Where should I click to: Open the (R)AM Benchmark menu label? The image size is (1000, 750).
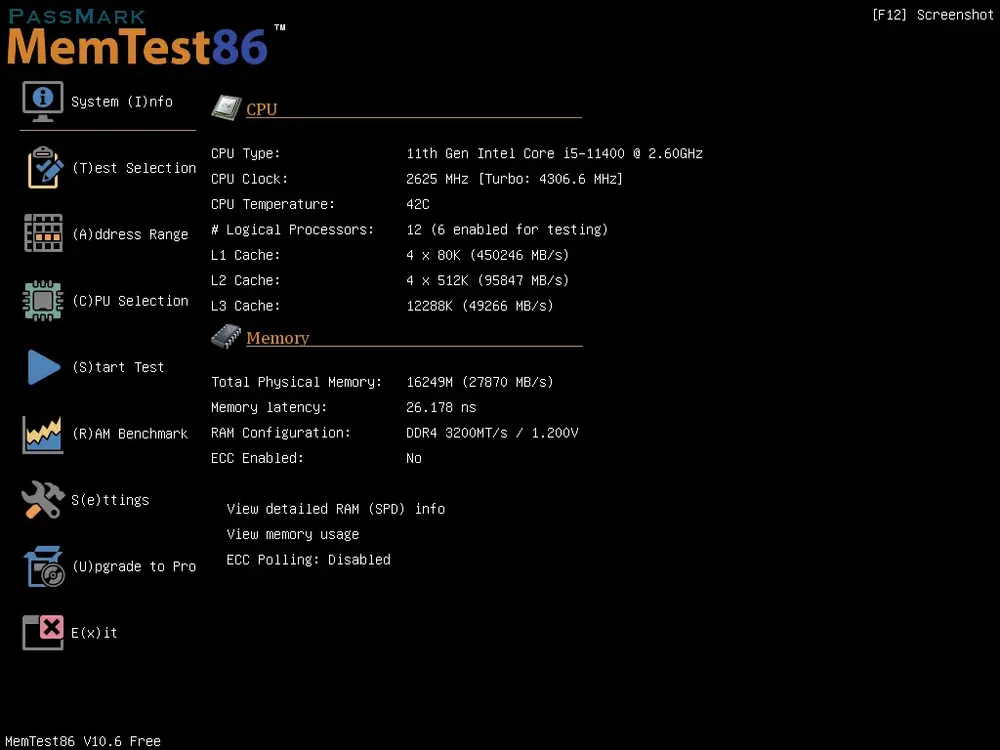tap(130, 434)
